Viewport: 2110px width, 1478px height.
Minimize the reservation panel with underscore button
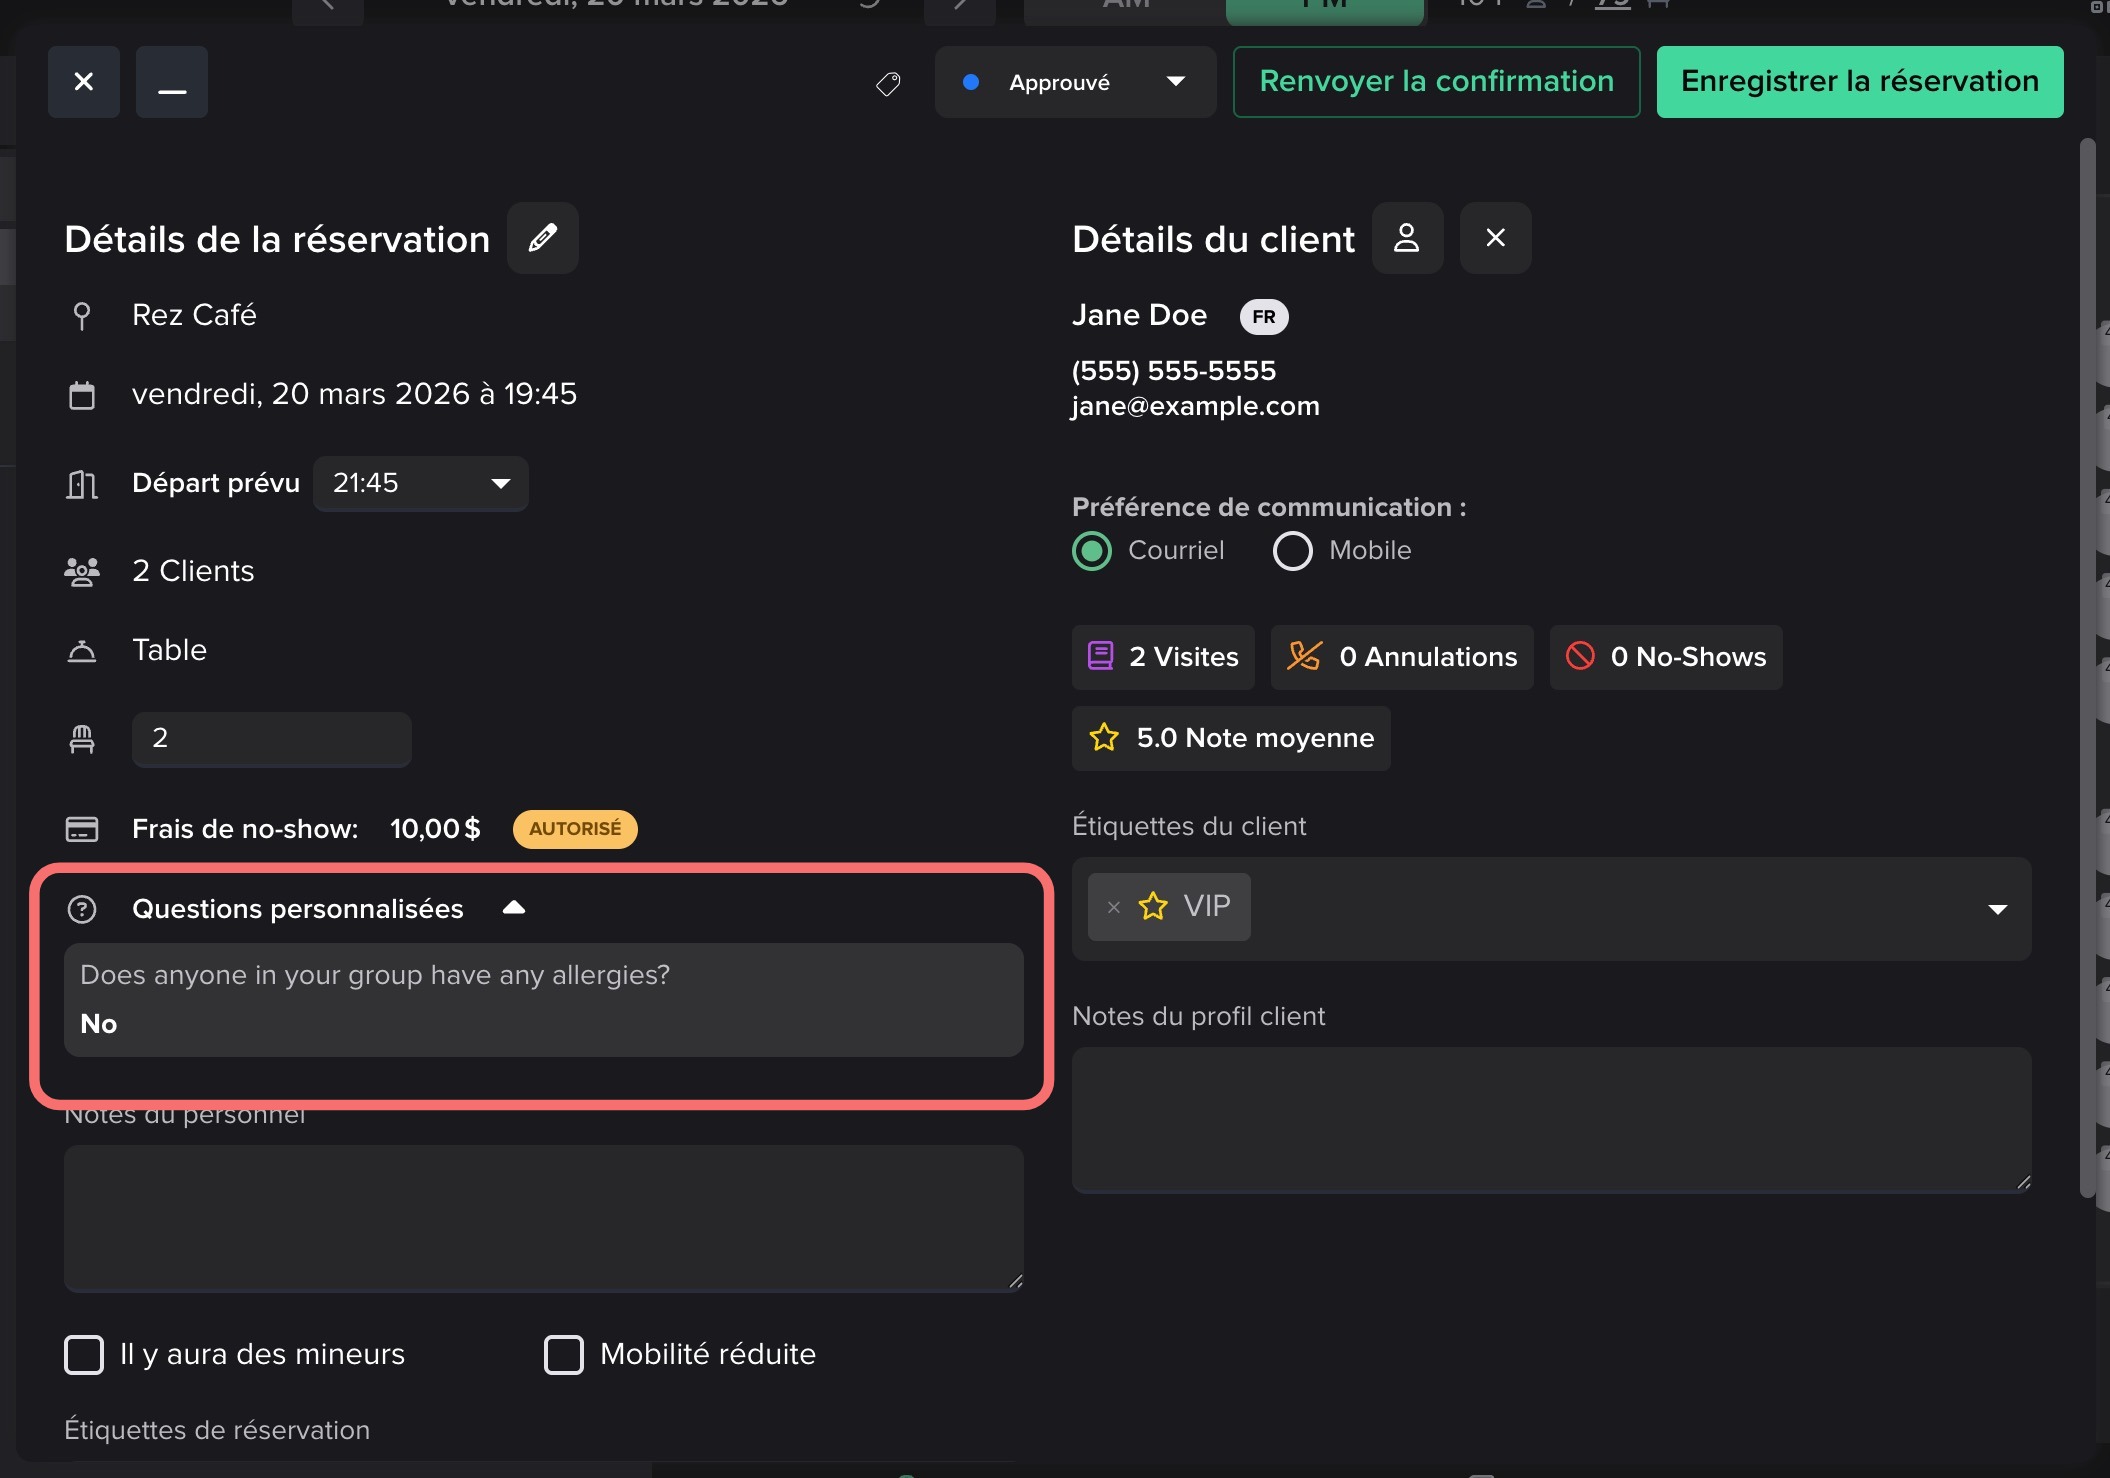172,83
